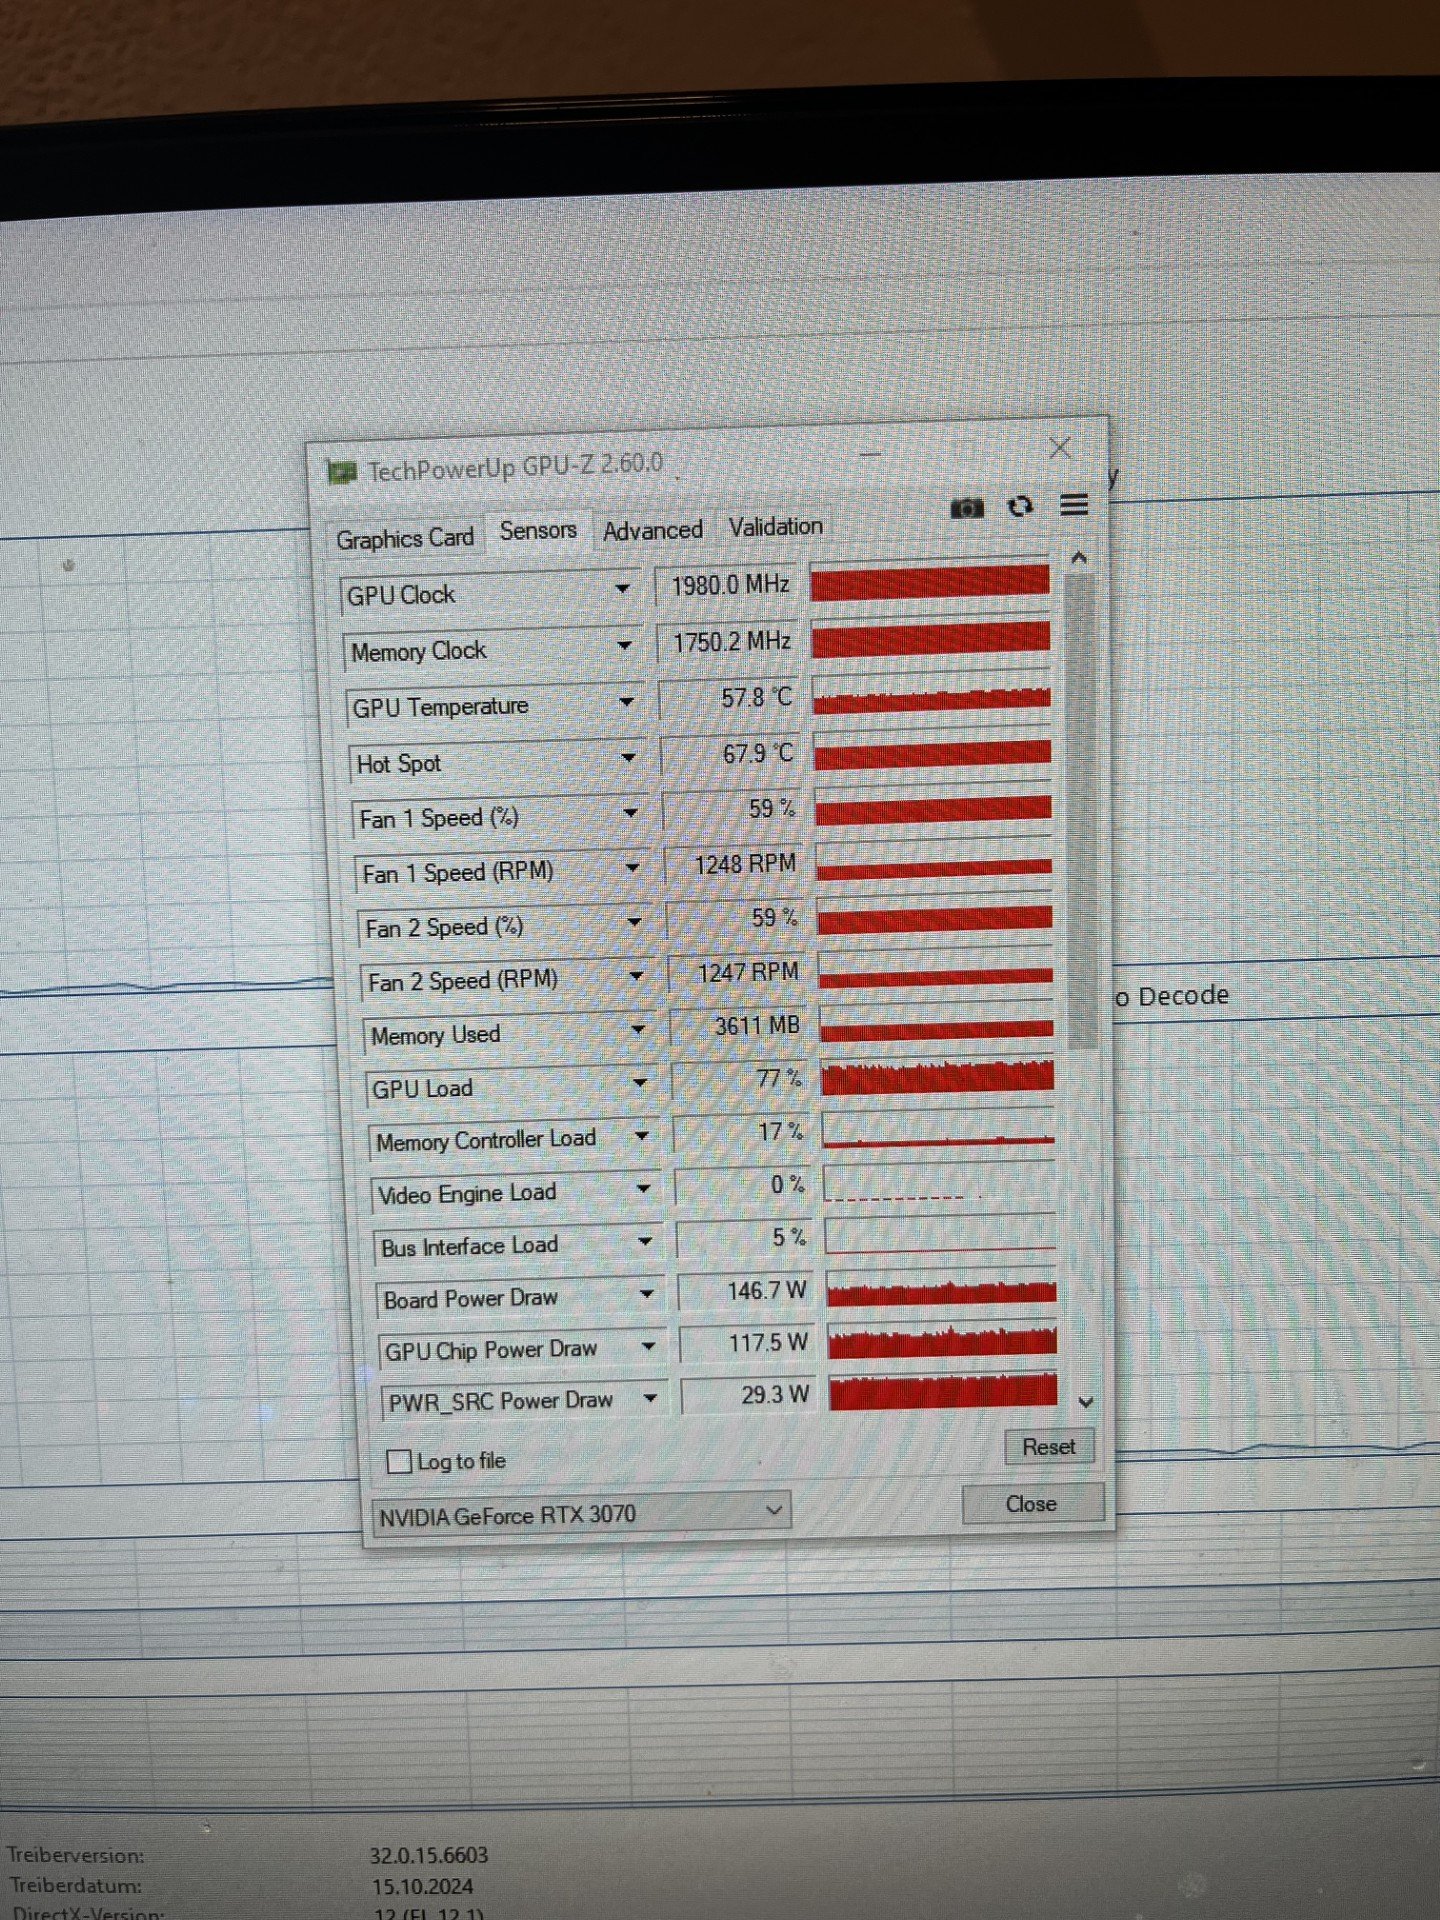Viewport: 1440px width, 1920px height.
Task: Open the Fan 2 Speed (%) dropdown
Action: click(634, 921)
